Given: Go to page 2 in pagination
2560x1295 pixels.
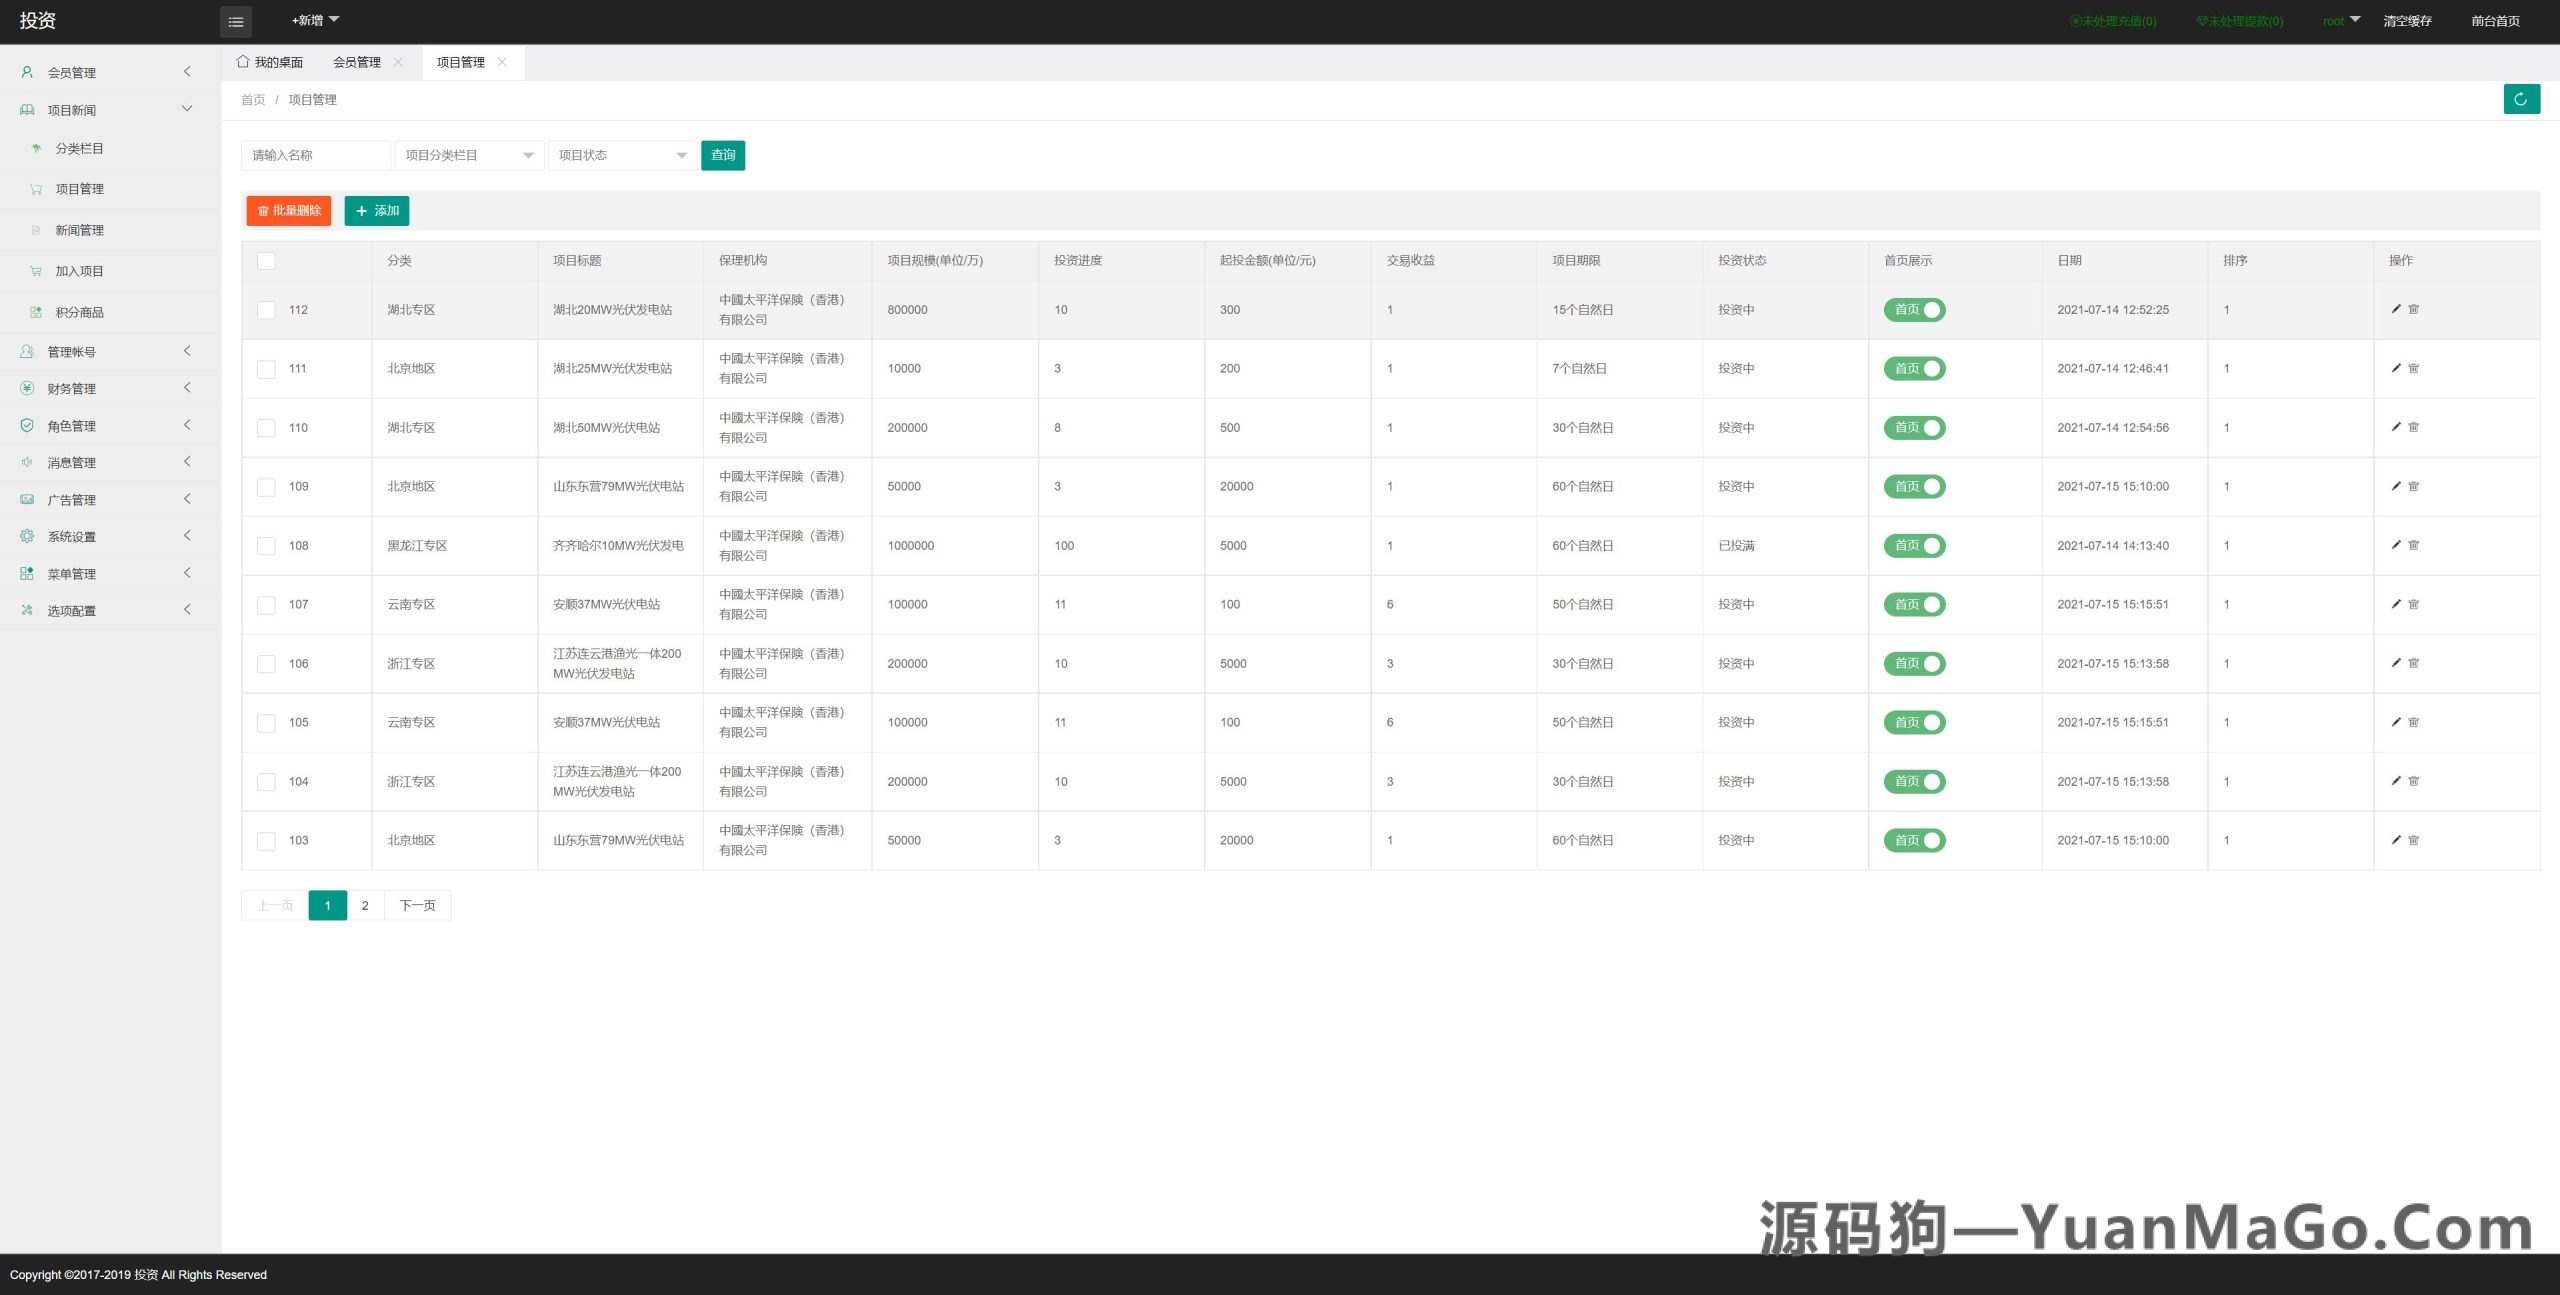Looking at the screenshot, I should tap(365, 905).
